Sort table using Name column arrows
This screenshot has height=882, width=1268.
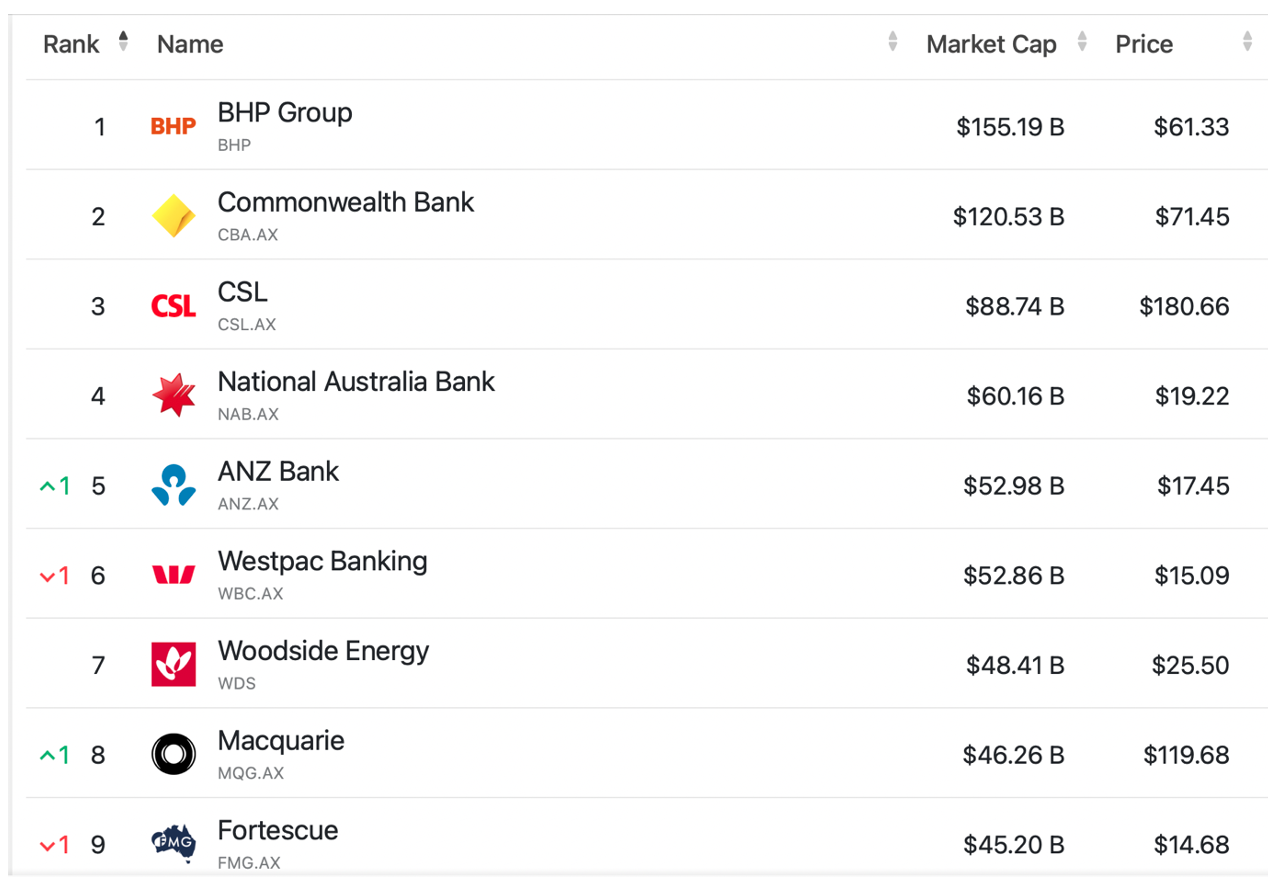click(x=892, y=42)
